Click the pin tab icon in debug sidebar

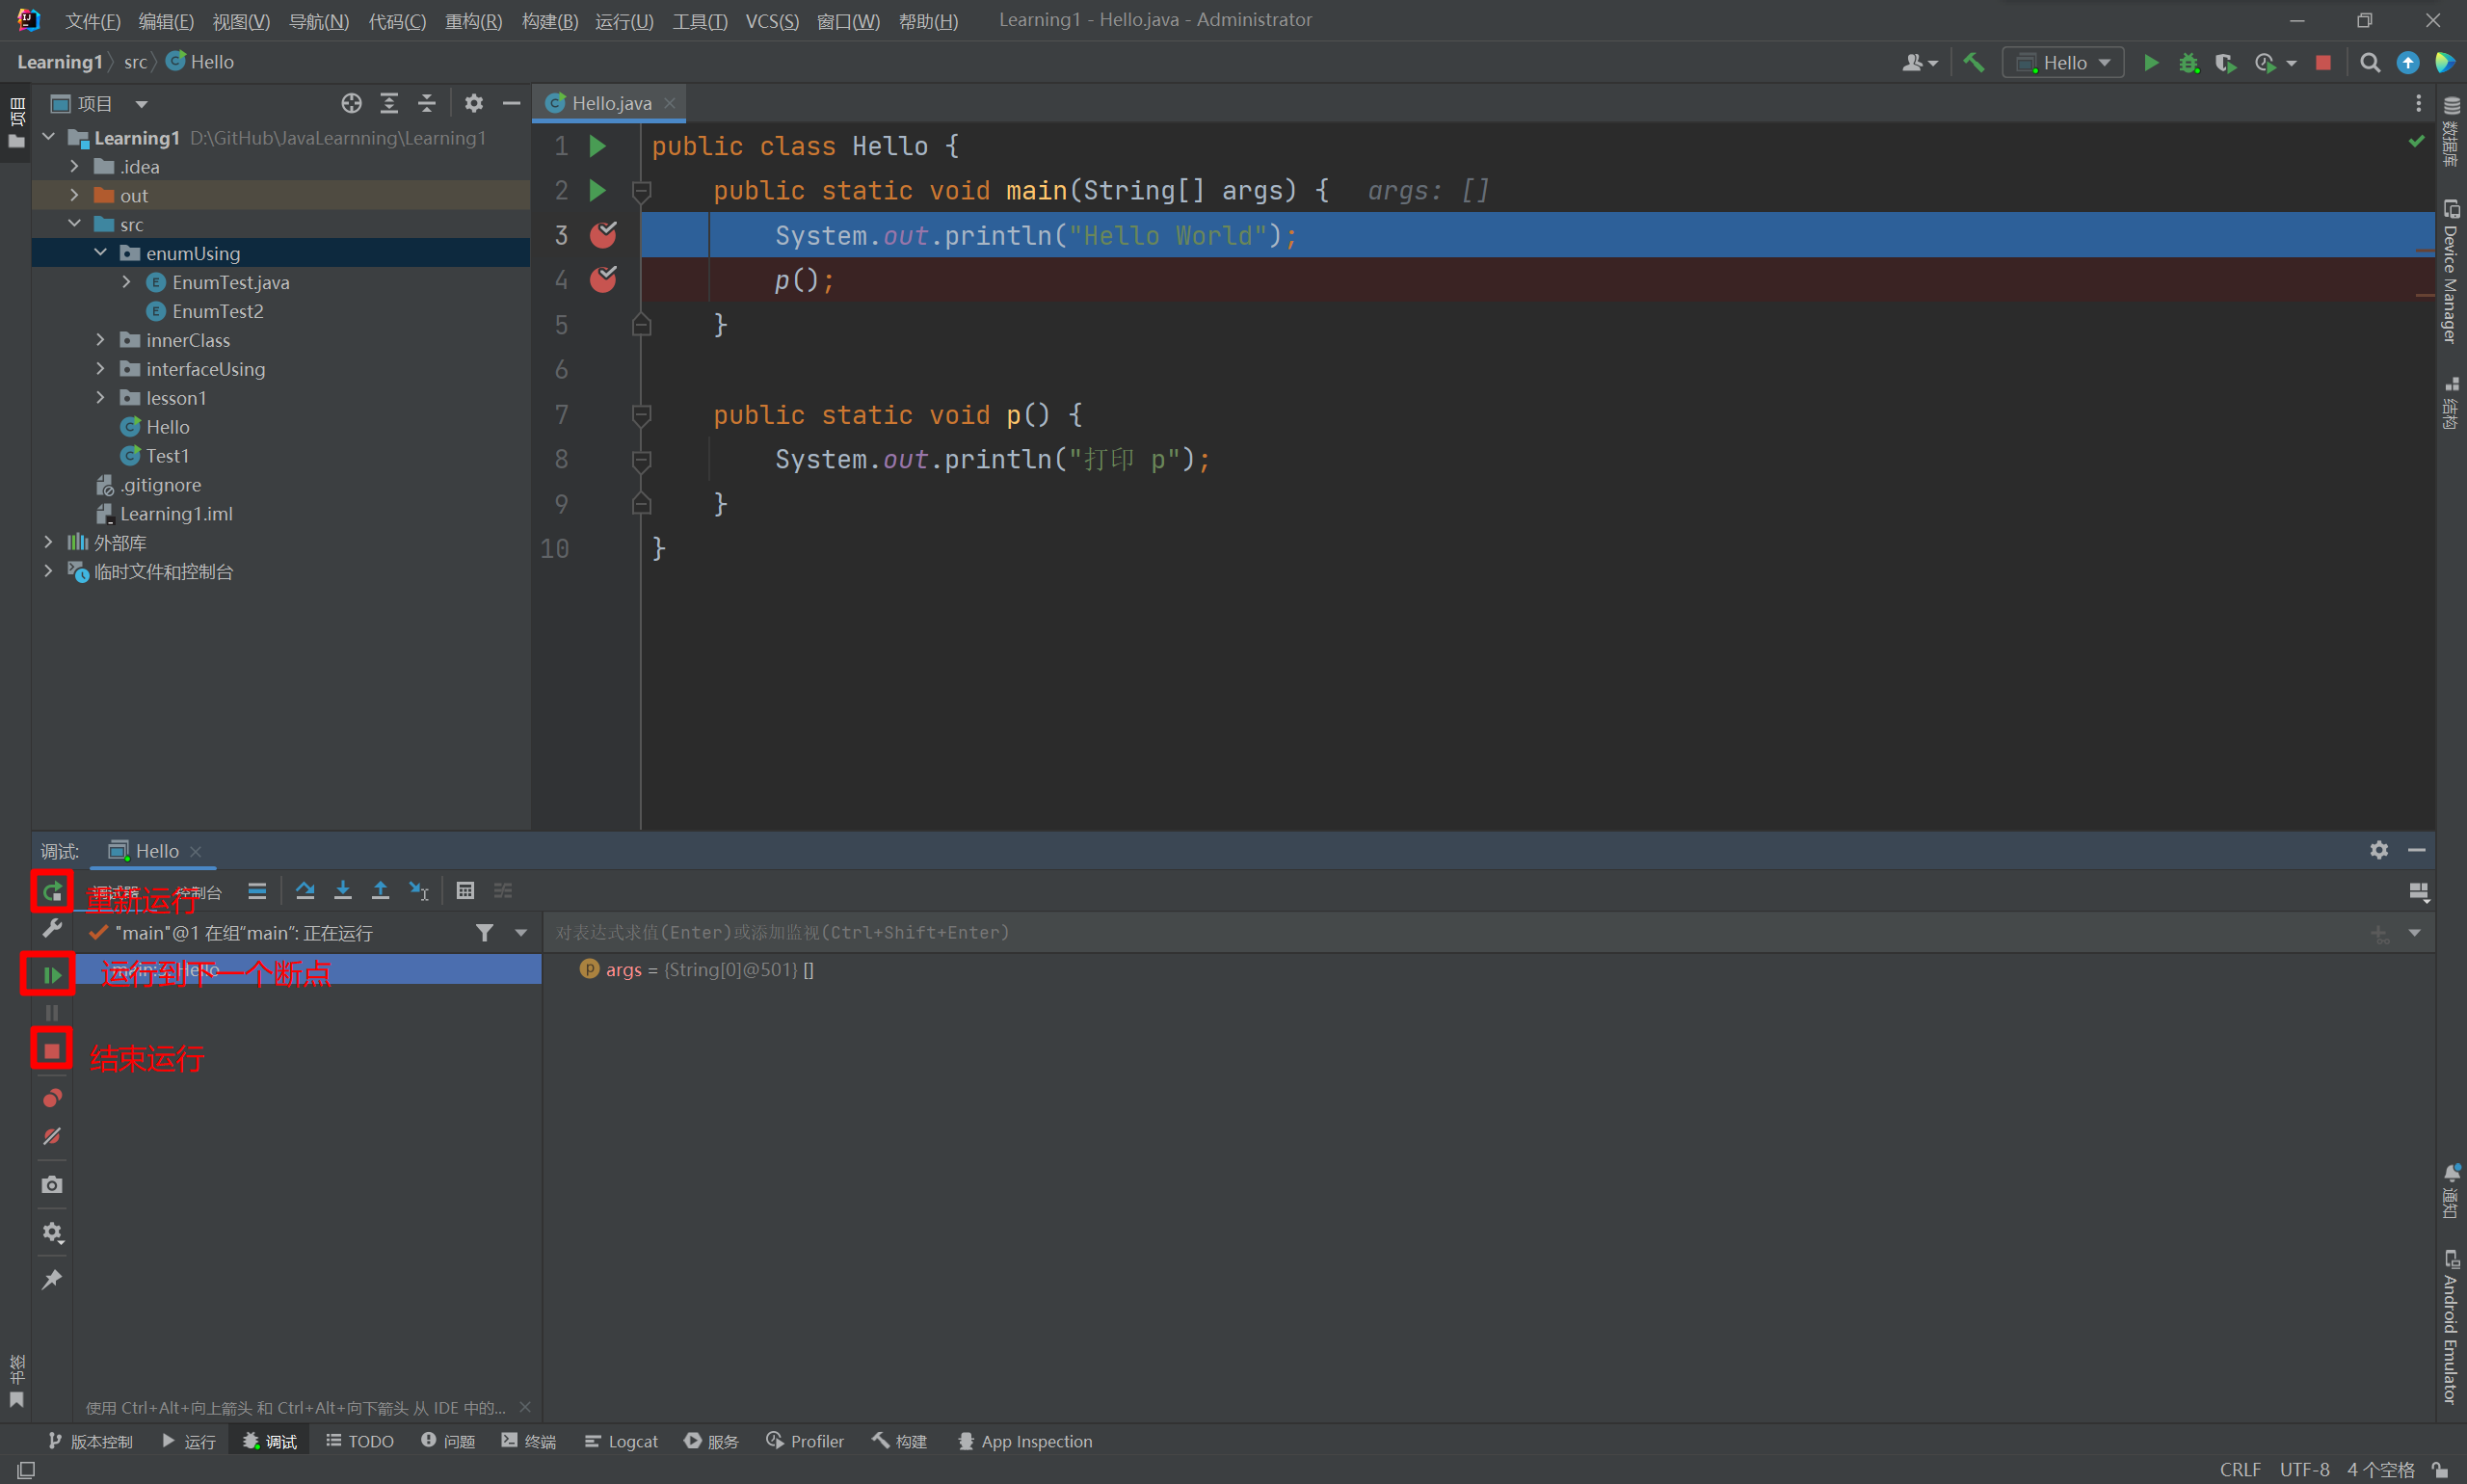click(x=52, y=1280)
